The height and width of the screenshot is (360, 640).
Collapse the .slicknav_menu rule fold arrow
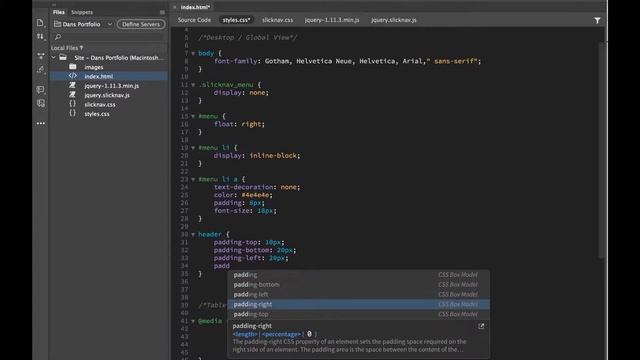click(x=193, y=85)
